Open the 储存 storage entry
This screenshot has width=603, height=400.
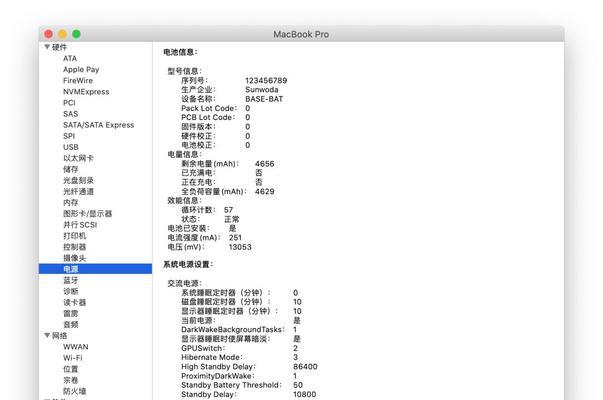71,169
